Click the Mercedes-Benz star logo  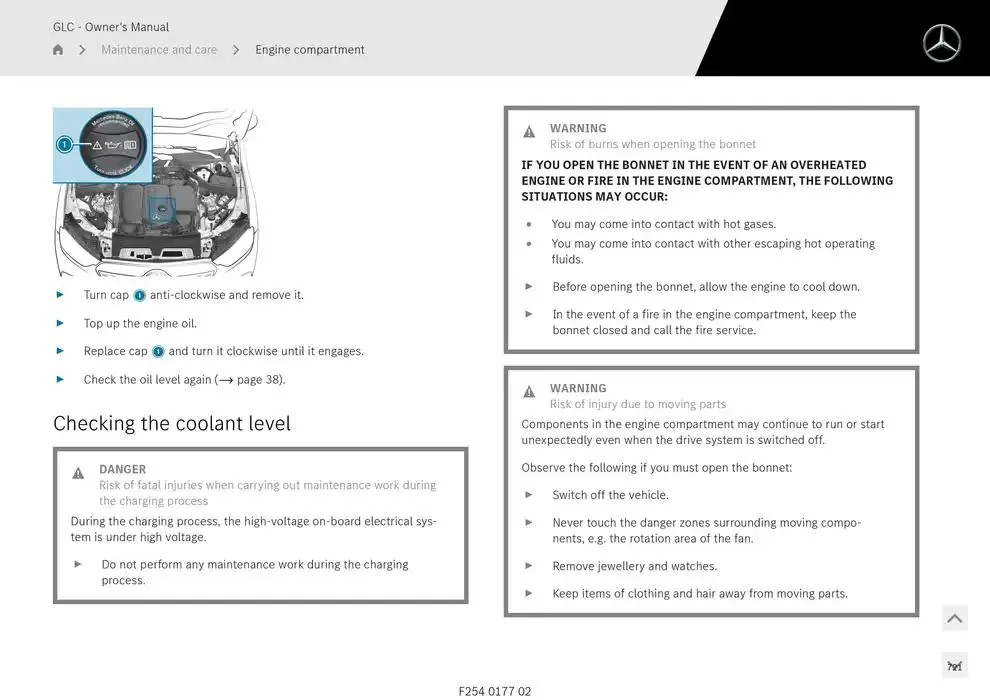940,43
